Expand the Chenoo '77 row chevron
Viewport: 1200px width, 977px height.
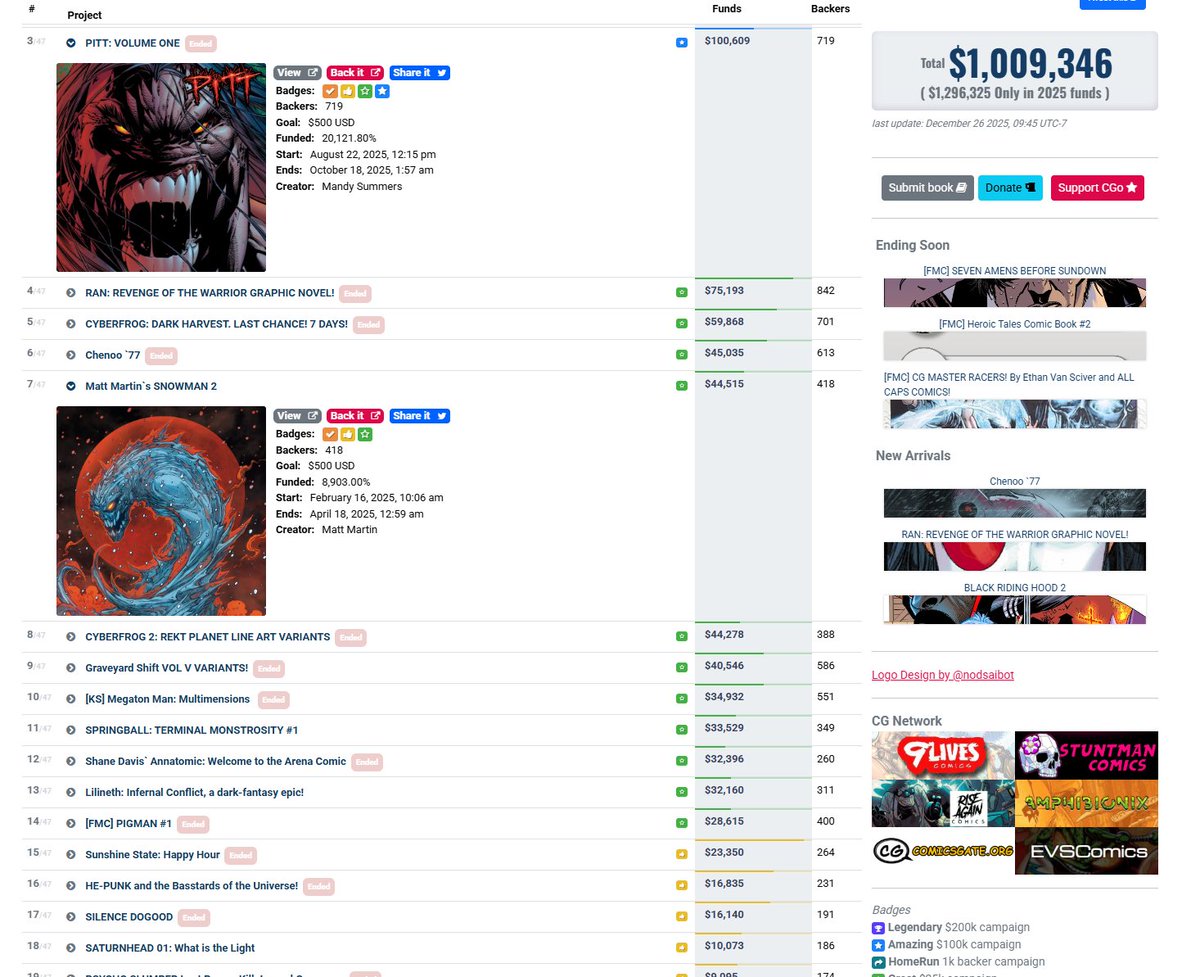tap(71, 355)
